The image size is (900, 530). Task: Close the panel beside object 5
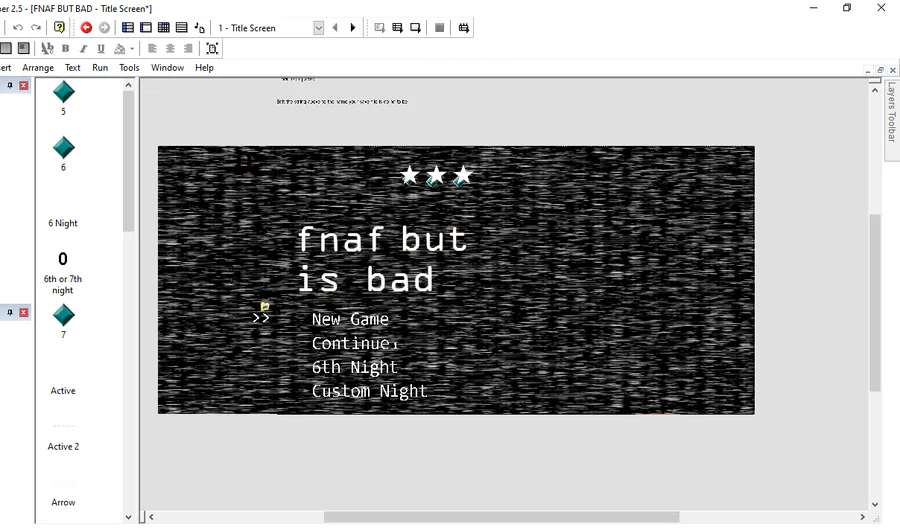pos(24,85)
